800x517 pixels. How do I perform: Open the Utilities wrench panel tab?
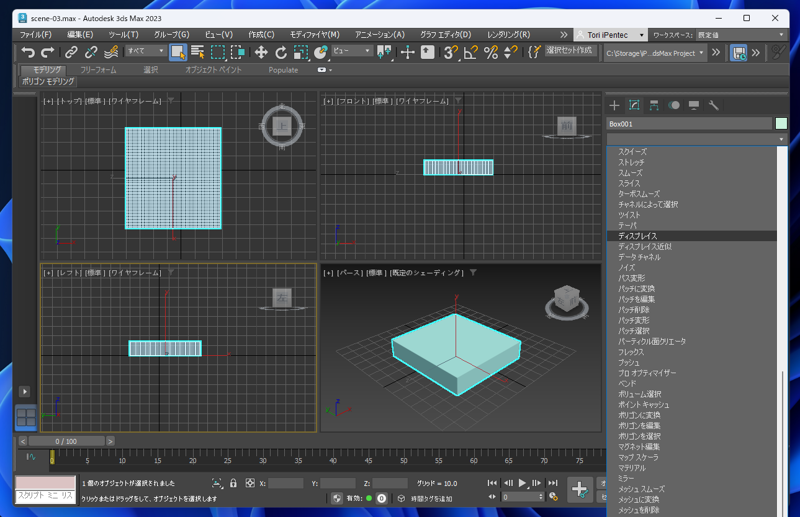[714, 105]
